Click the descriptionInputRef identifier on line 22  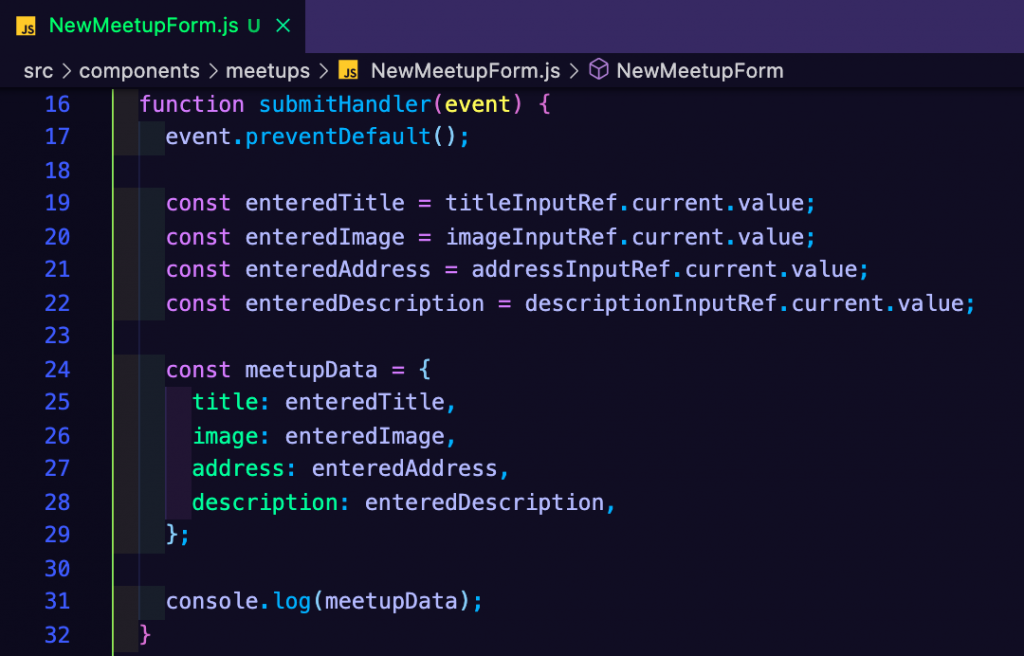(x=651, y=303)
